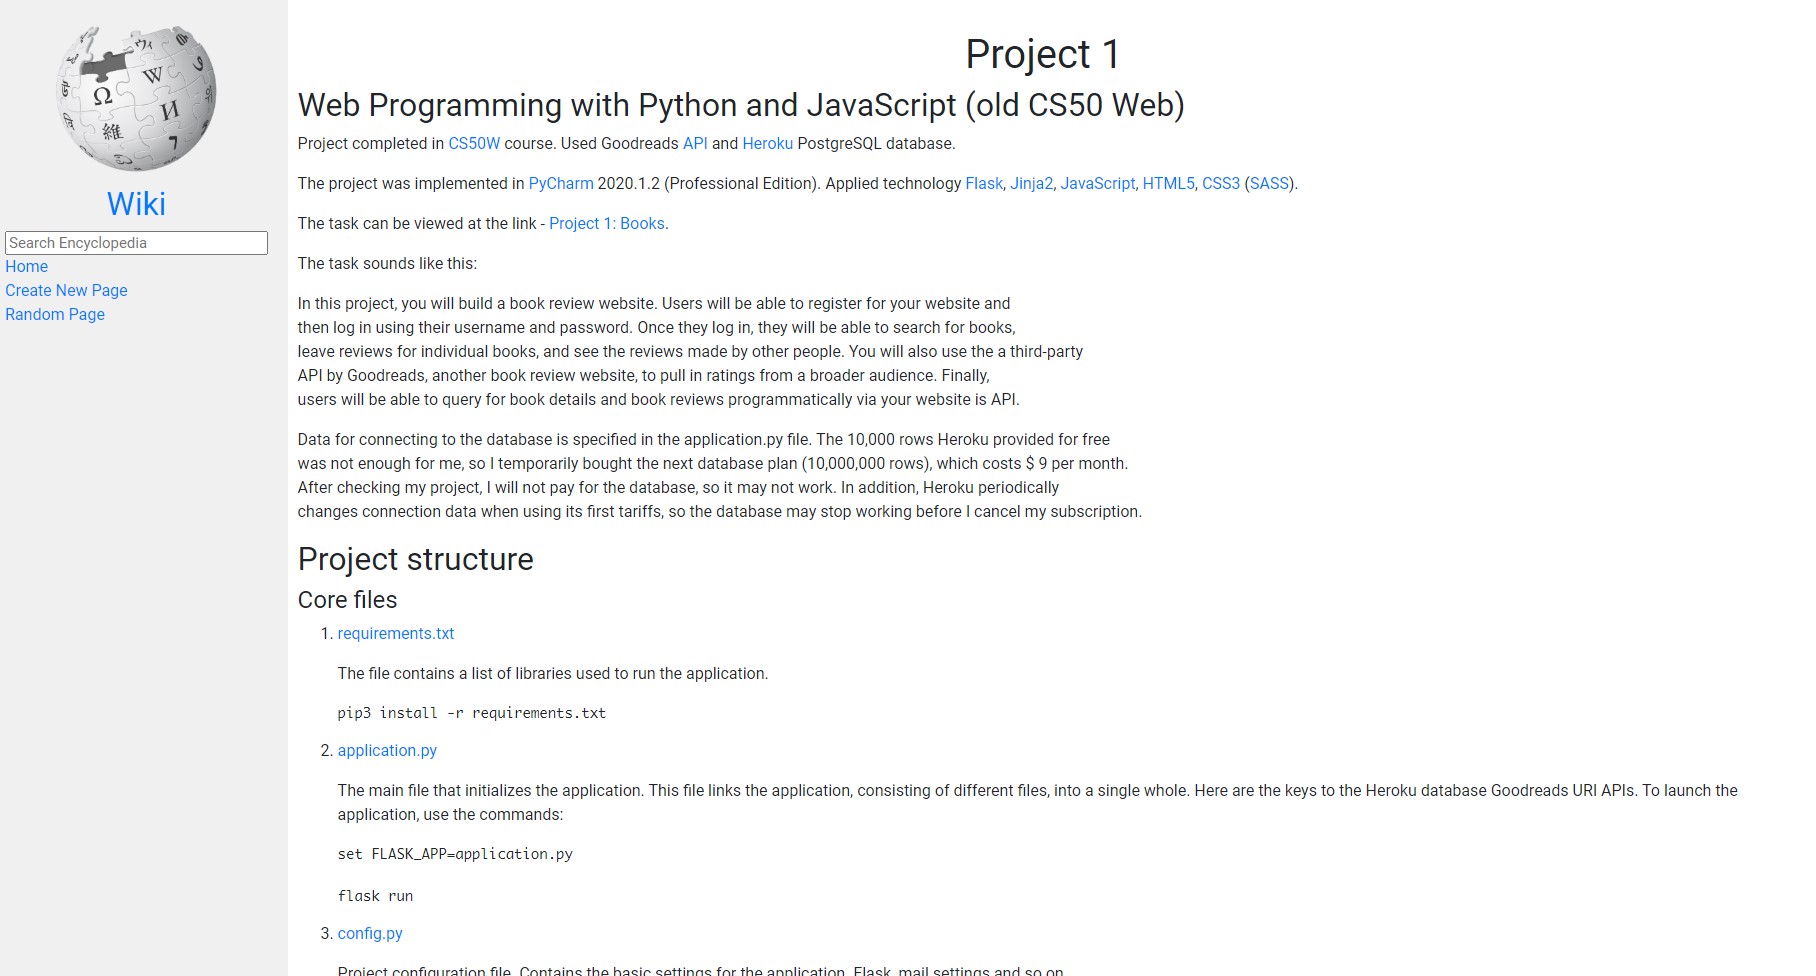Click the Wikipedia globe logo
Image resolution: width=1816 pixels, height=976 pixels.
(x=136, y=98)
